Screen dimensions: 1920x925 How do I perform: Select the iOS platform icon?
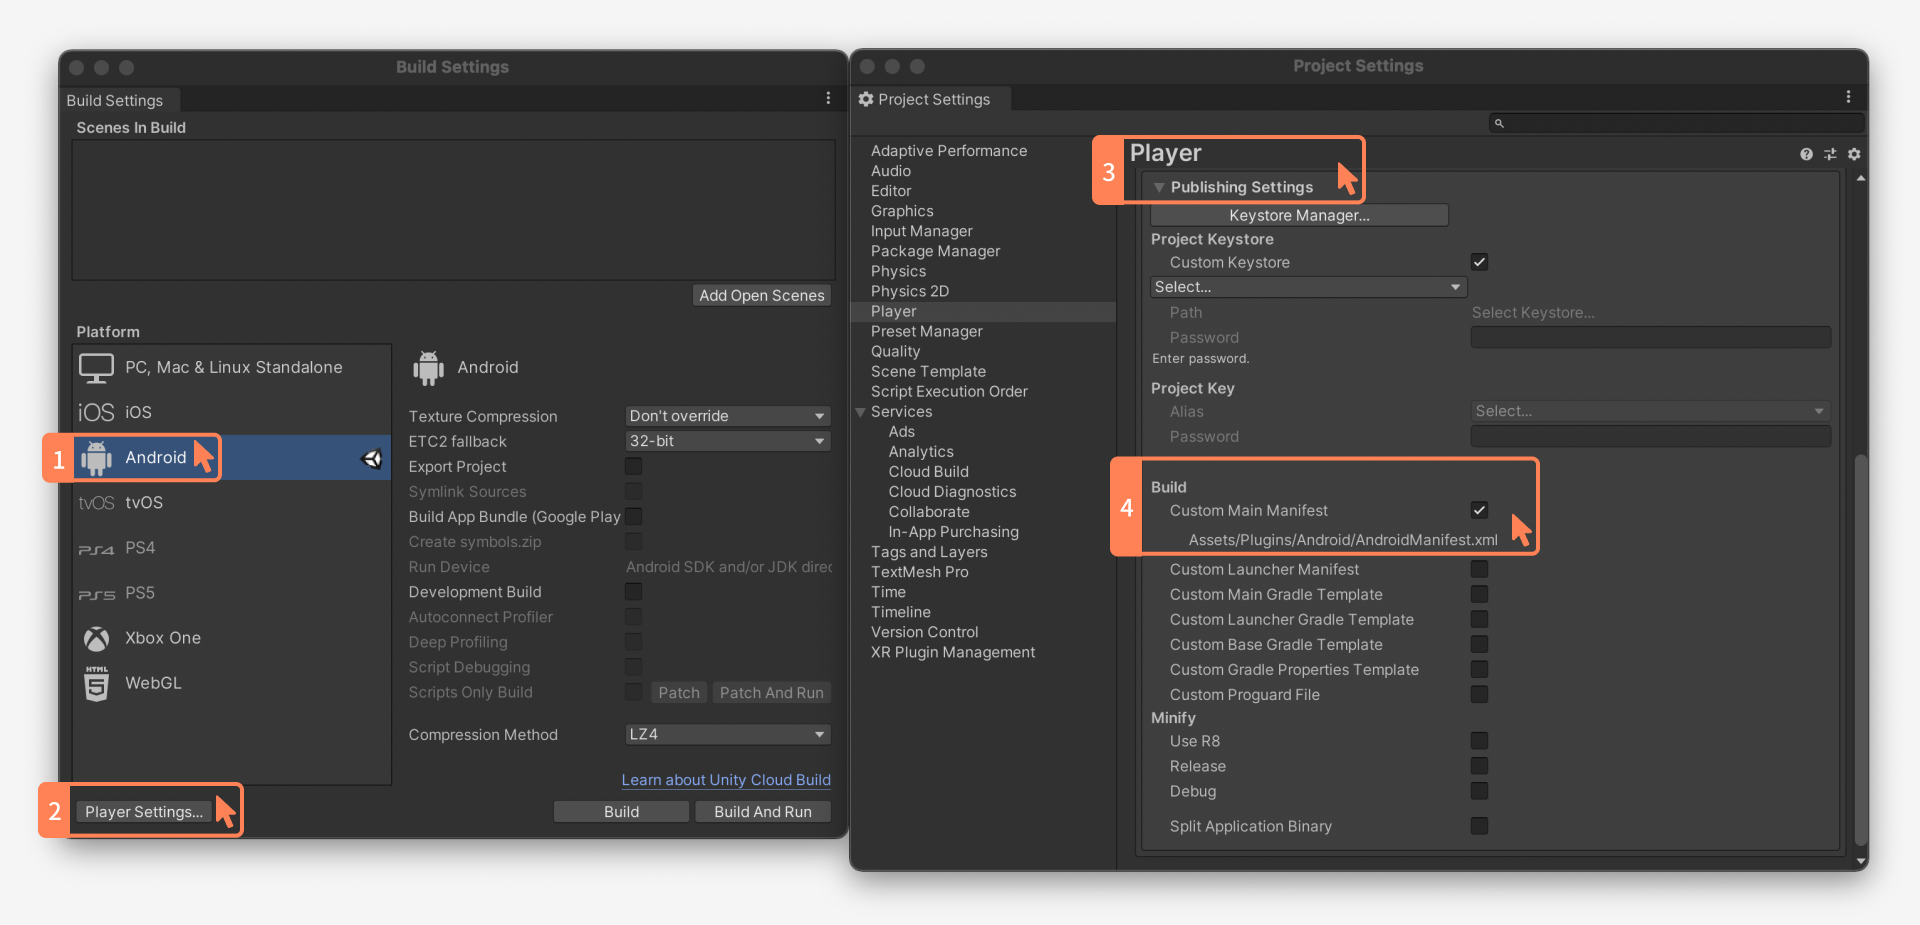[x=96, y=412]
